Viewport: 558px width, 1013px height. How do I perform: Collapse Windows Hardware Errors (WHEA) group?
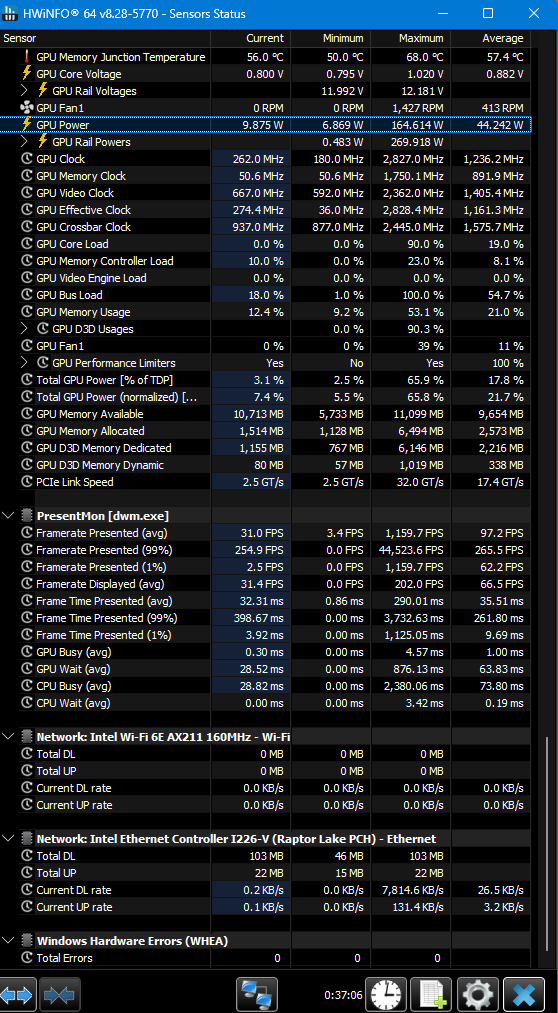pyautogui.click(x=8, y=941)
